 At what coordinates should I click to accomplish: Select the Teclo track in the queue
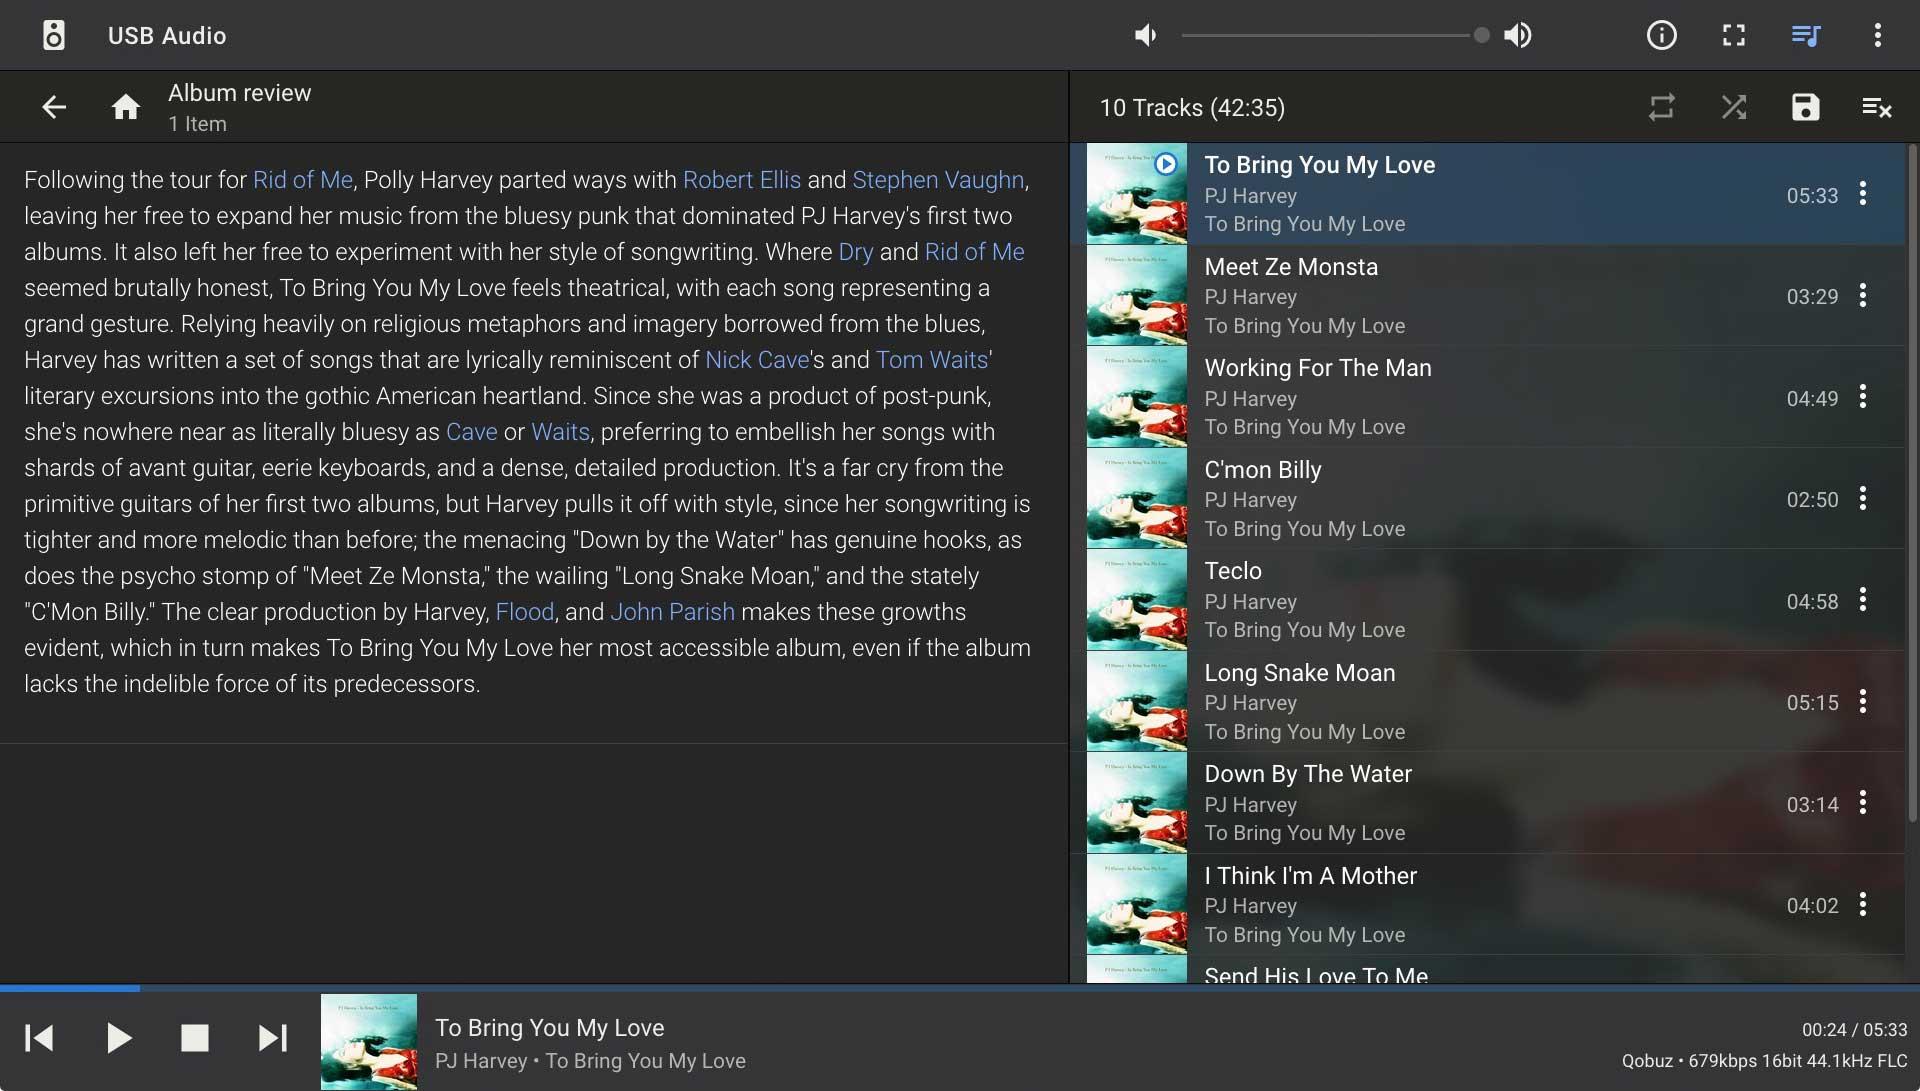[x=1232, y=571]
